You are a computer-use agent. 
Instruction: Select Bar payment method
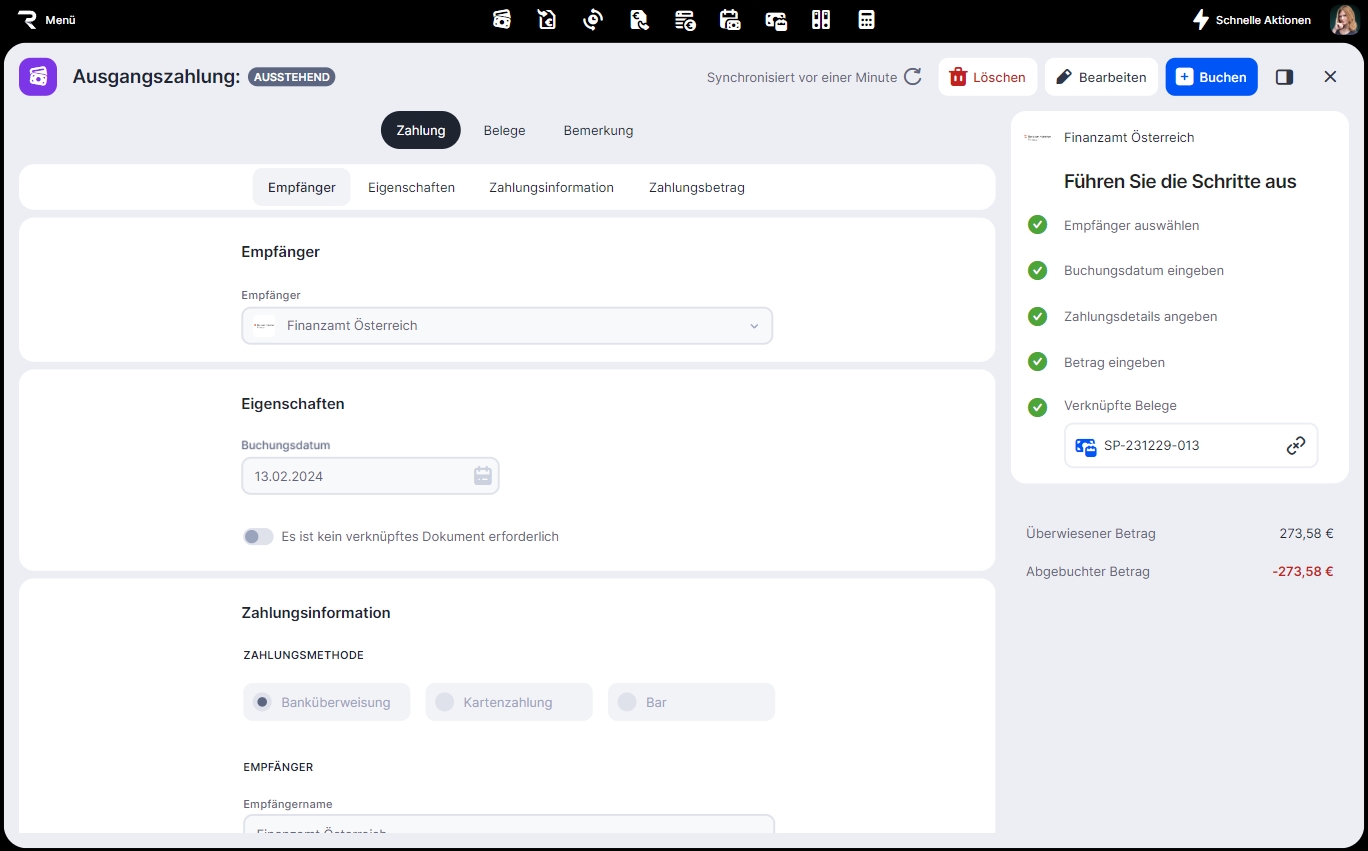point(690,702)
